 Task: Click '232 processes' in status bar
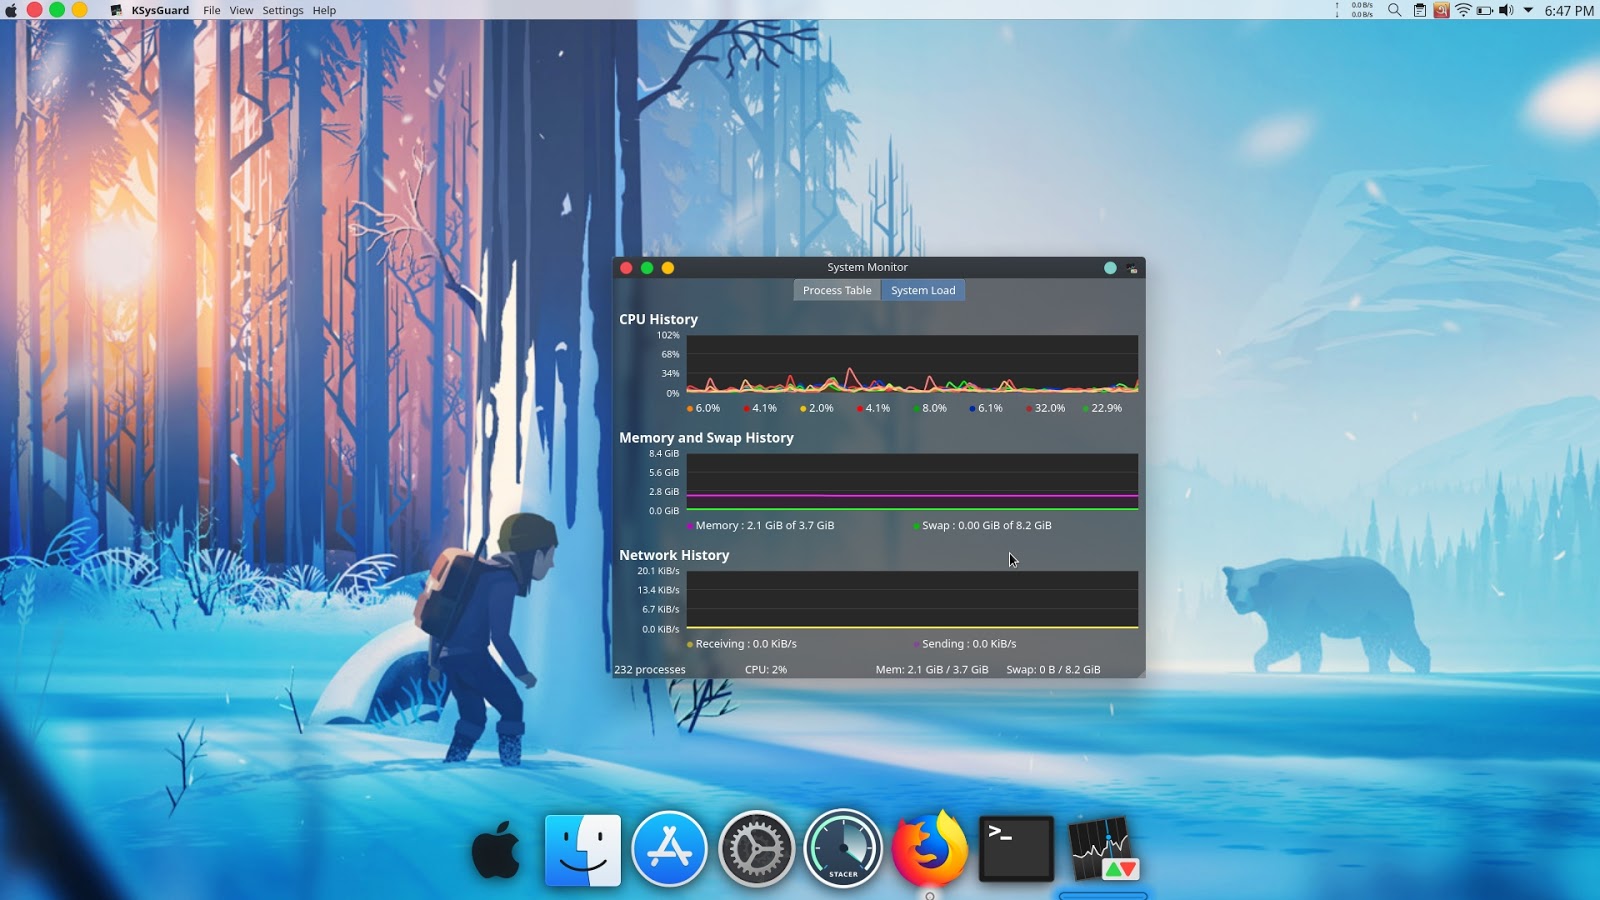[x=650, y=670]
